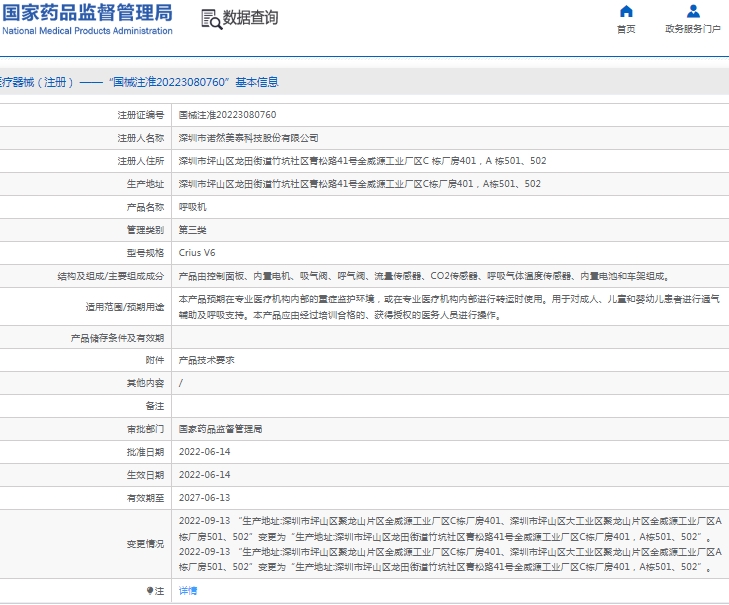Click the 审批部门 row label

146,429
